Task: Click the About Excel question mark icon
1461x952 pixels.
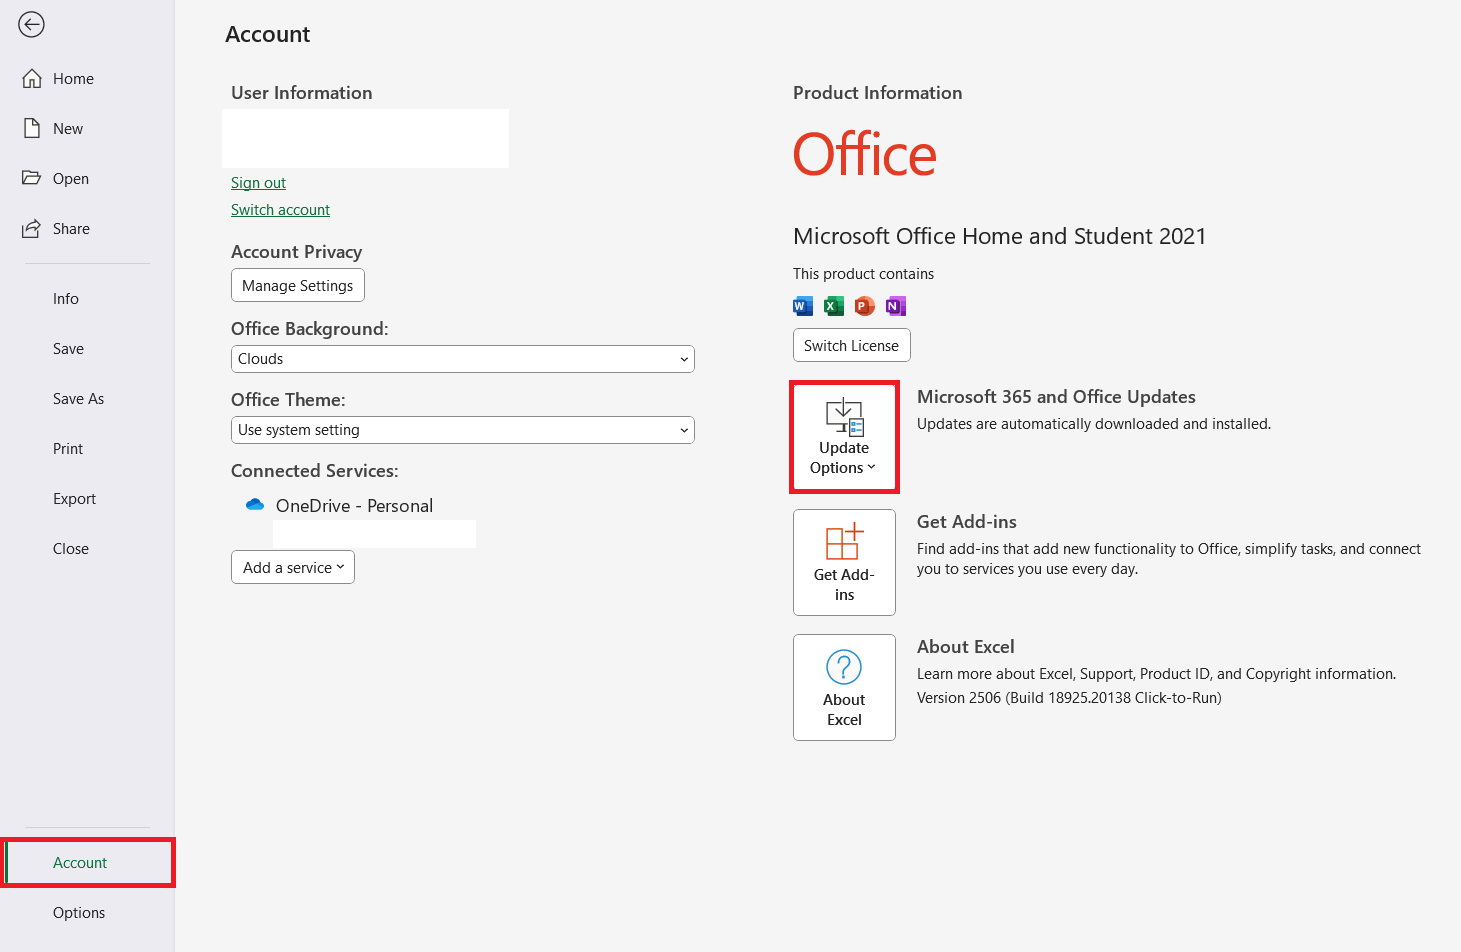Action: [x=844, y=667]
